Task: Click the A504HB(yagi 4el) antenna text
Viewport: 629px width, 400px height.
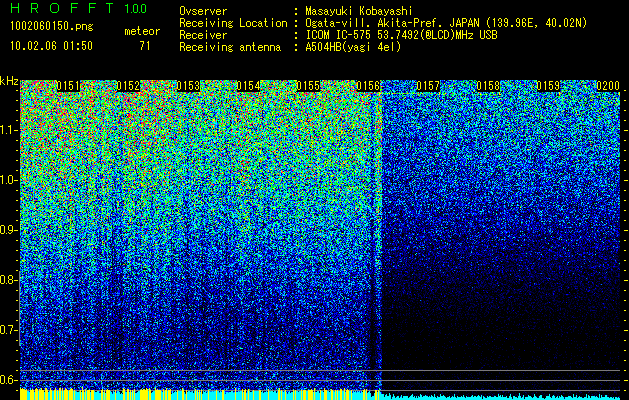Action: [353, 47]
